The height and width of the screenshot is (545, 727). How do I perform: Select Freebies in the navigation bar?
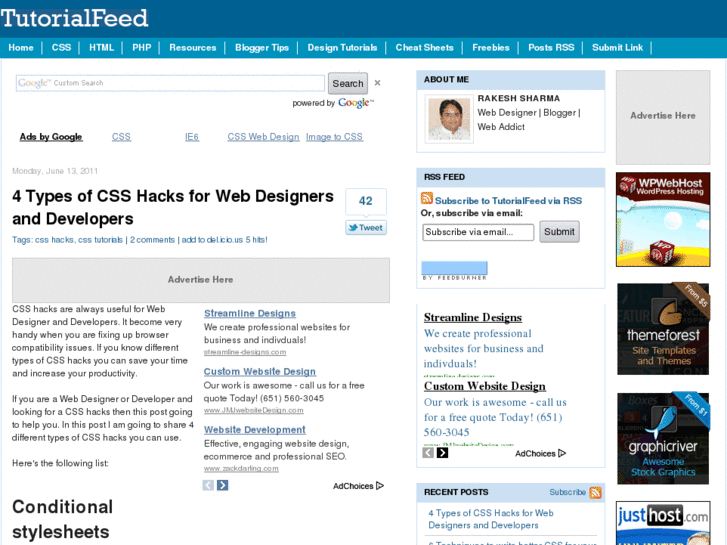pyautogui.click(x=491, y=48)
